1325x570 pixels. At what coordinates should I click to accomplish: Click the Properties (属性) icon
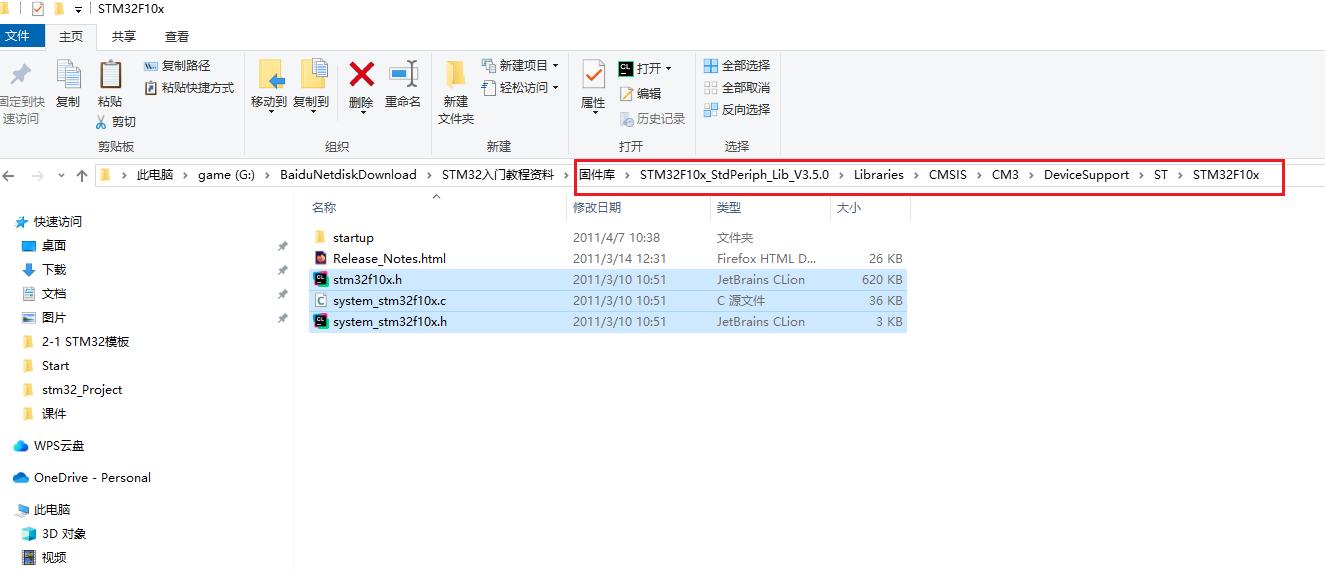click(593, 74)
